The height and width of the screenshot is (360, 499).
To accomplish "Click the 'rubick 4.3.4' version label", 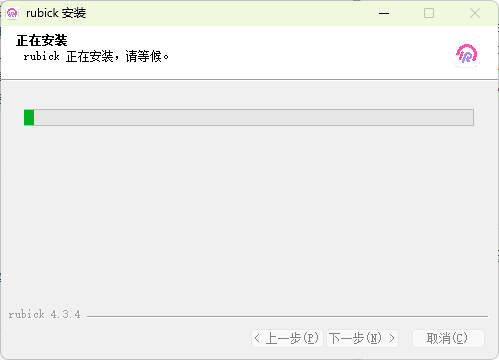I will (44, 314).
